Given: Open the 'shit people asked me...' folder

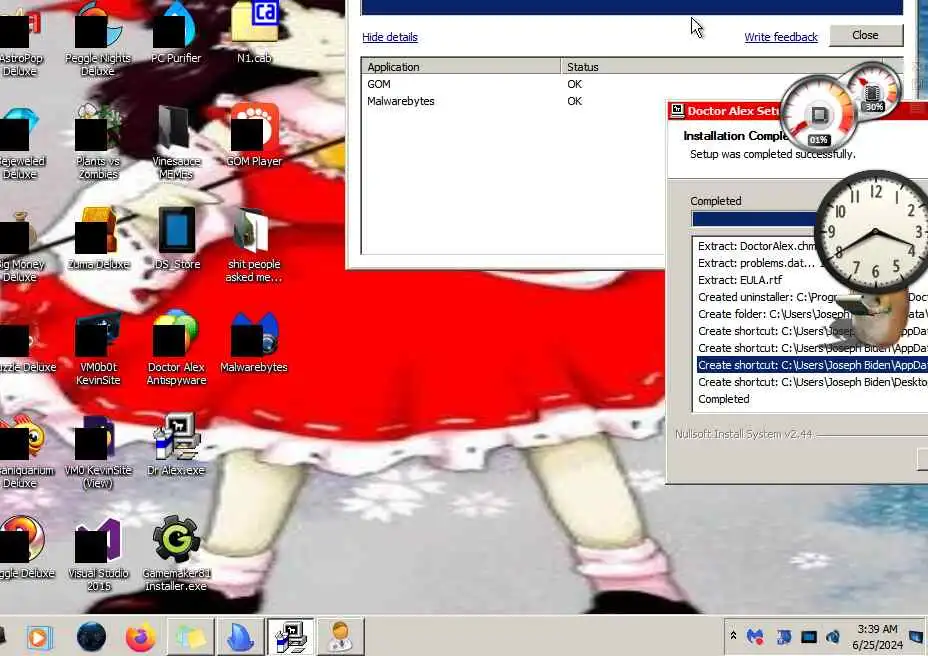Looking at the screenshot, I should (254, 245).
